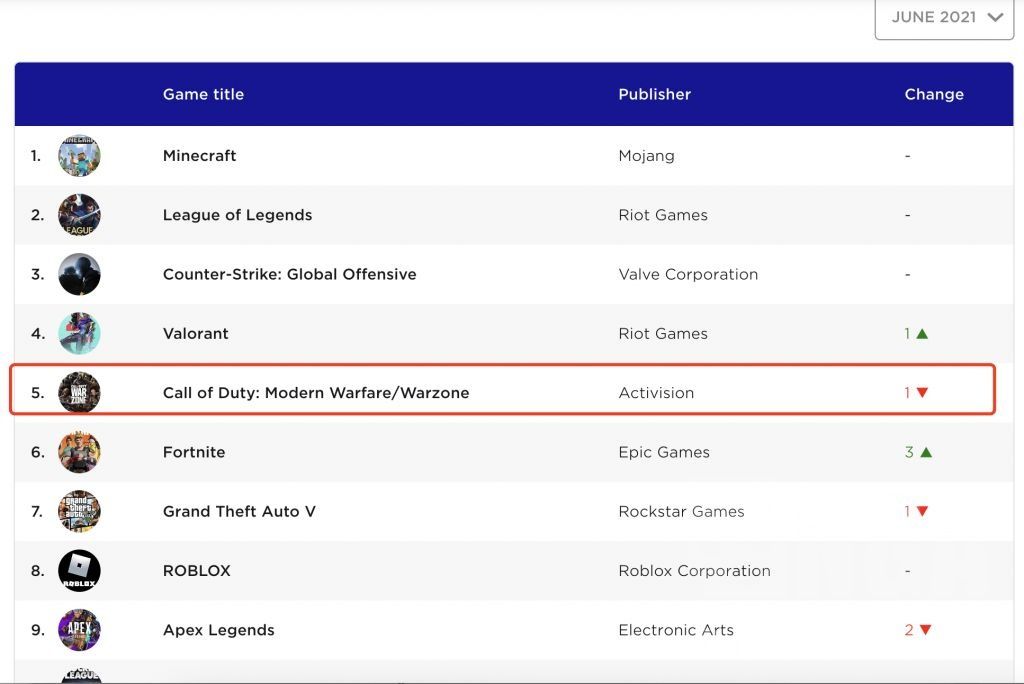The image size is (1024, 684).
Task: Select Counter-Strike: Global Offensive title
Action: (289, 274)
